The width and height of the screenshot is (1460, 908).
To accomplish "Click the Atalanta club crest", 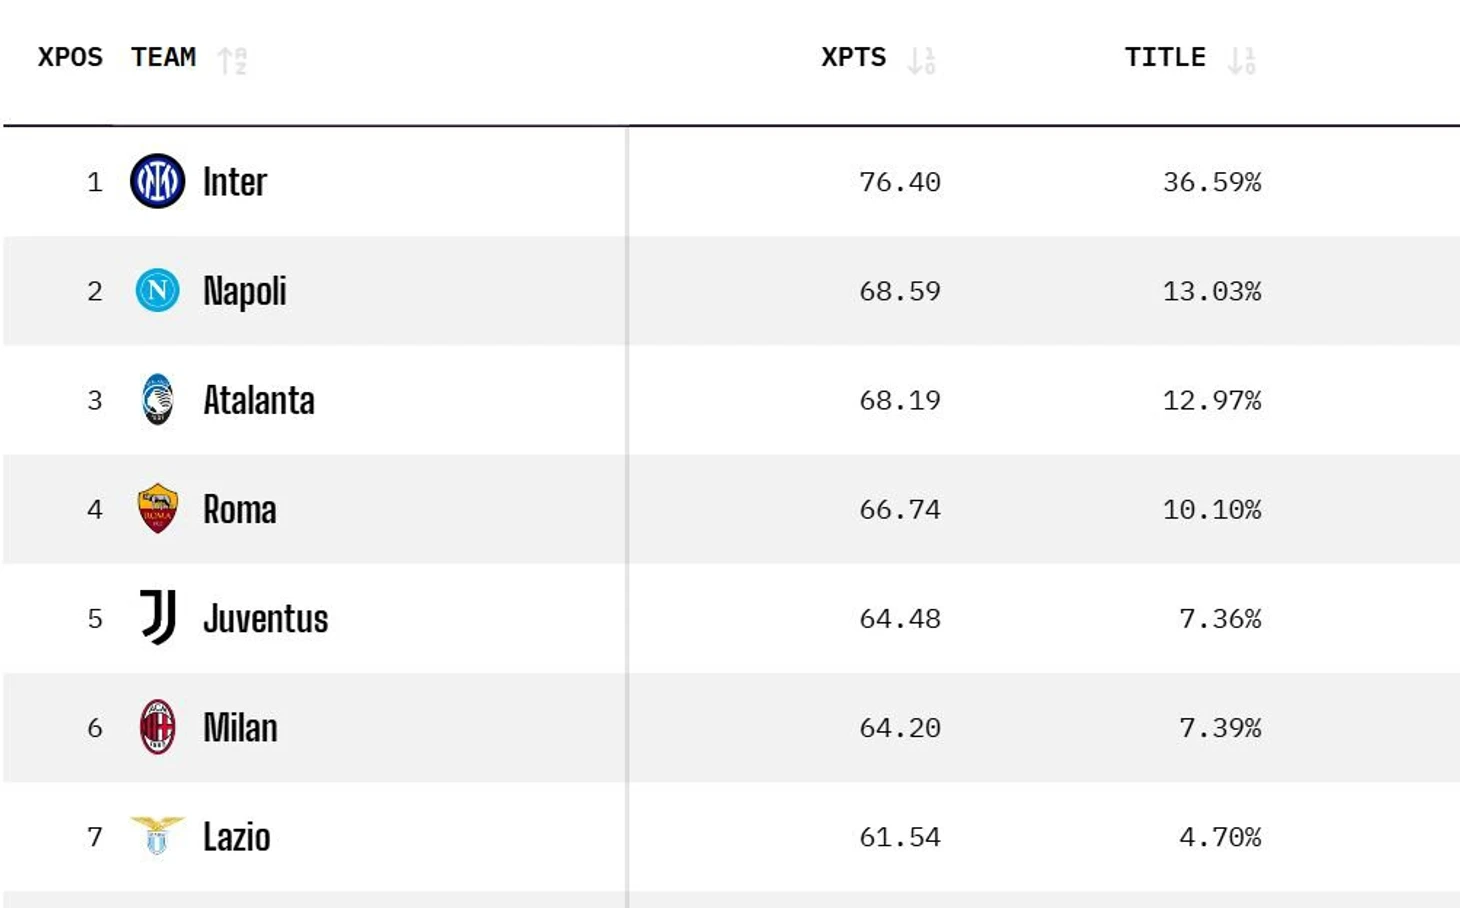I will point(157,400).
